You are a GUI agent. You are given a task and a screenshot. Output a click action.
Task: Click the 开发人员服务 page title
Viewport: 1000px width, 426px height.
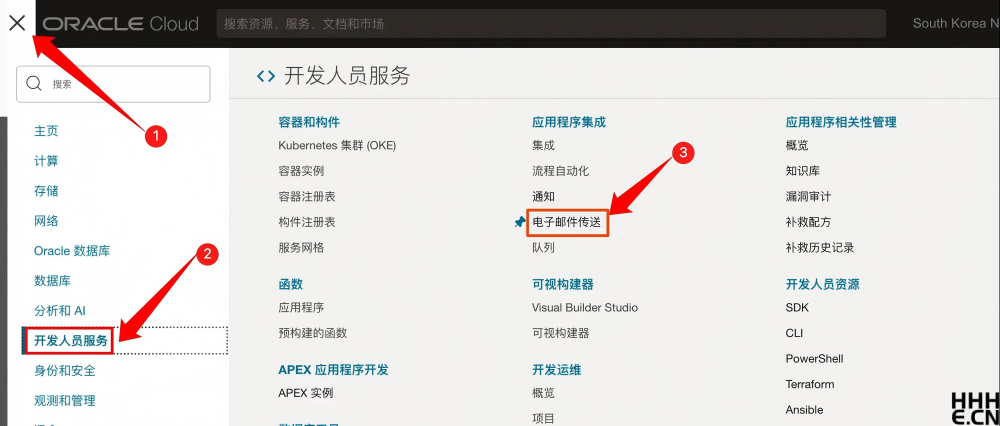pyautogui.click(x=347, y=76)
